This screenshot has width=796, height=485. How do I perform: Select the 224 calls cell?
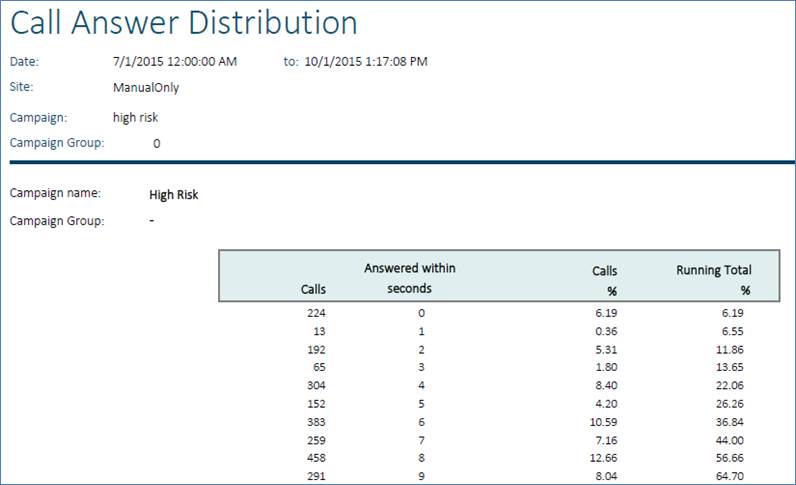pyautogui.click(x=315, y=312)
